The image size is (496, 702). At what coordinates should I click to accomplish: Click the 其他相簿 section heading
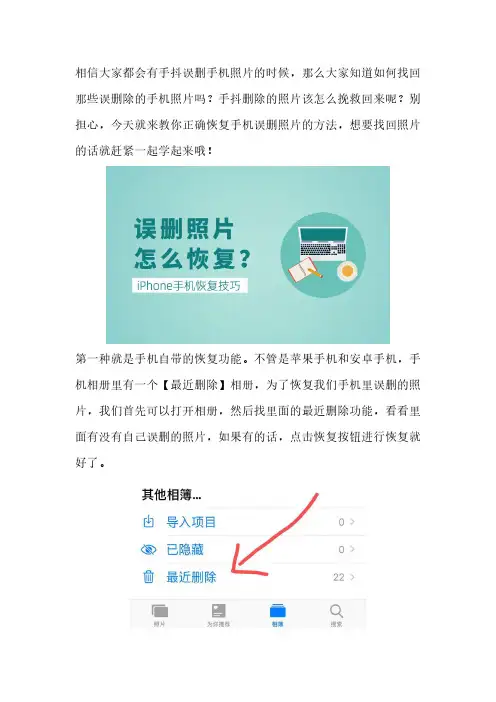pyautogui.click(x=171, y=495)
